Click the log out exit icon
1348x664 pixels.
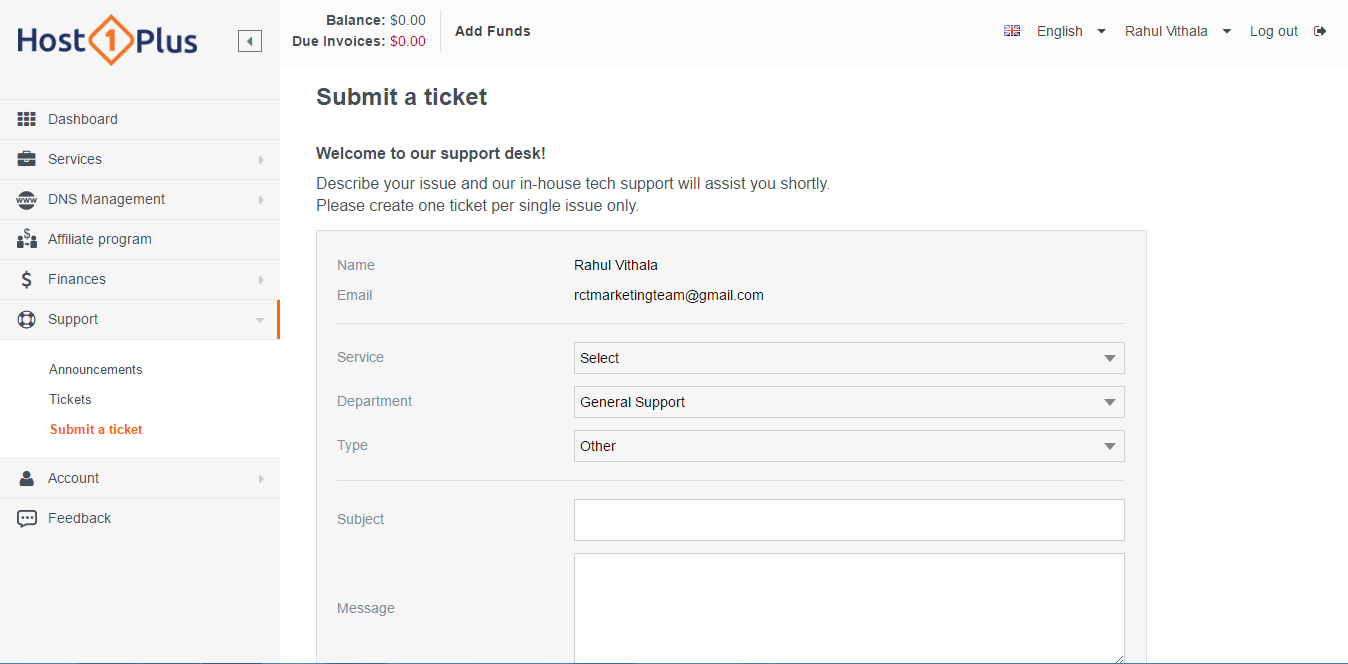pyautogui.click(x=1320, y=31)
